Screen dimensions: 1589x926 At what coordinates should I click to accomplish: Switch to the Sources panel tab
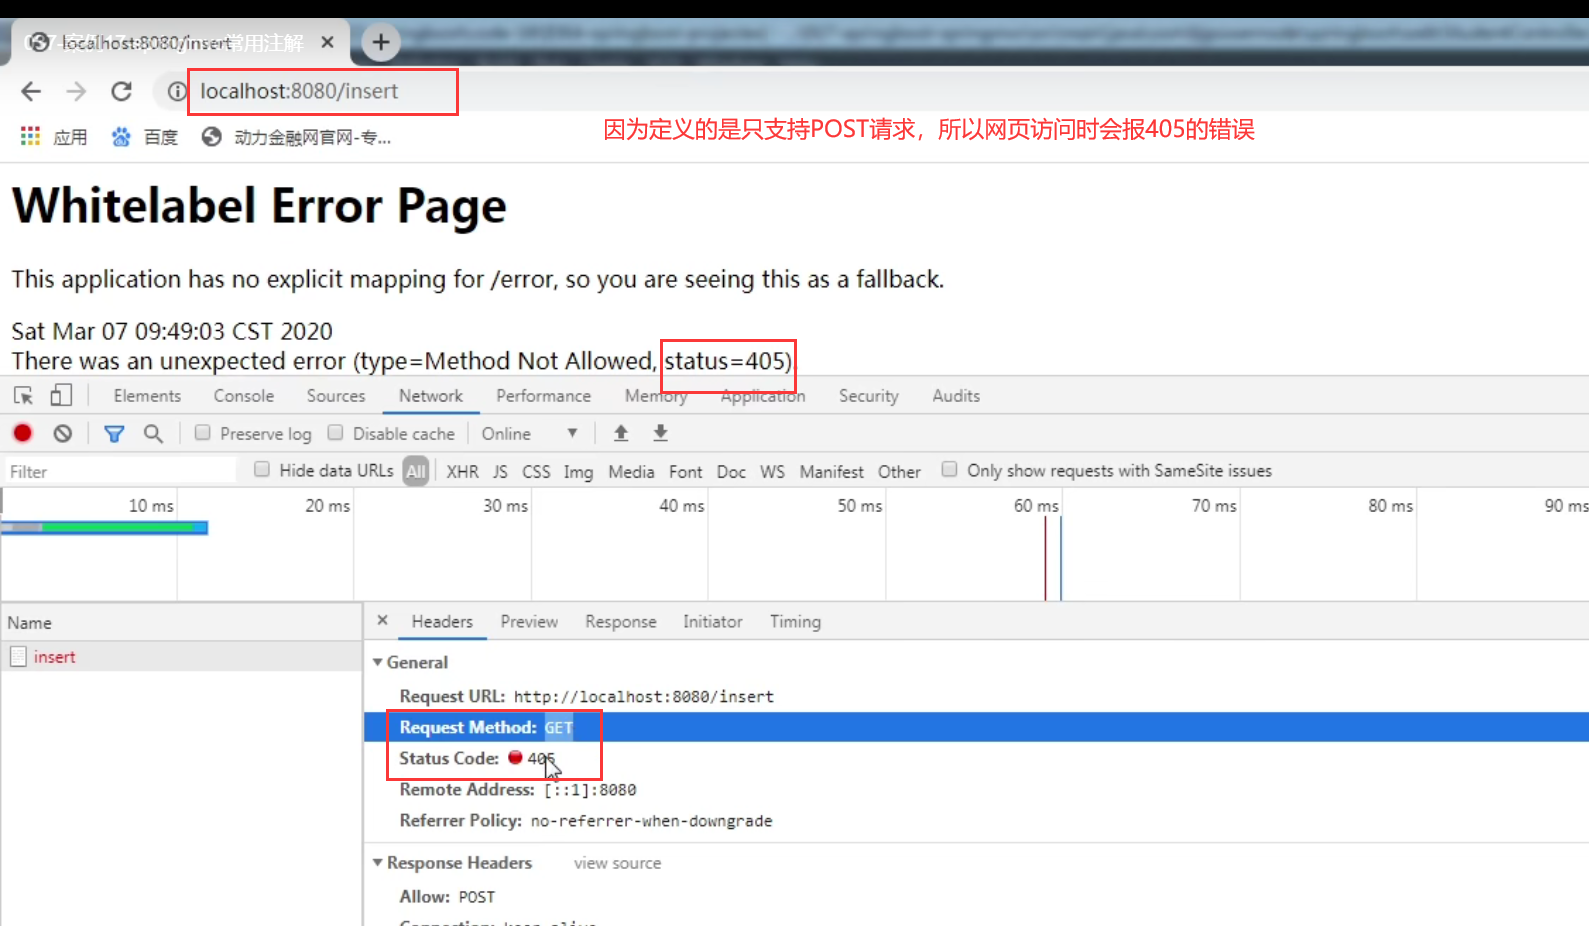coord(336,396)
